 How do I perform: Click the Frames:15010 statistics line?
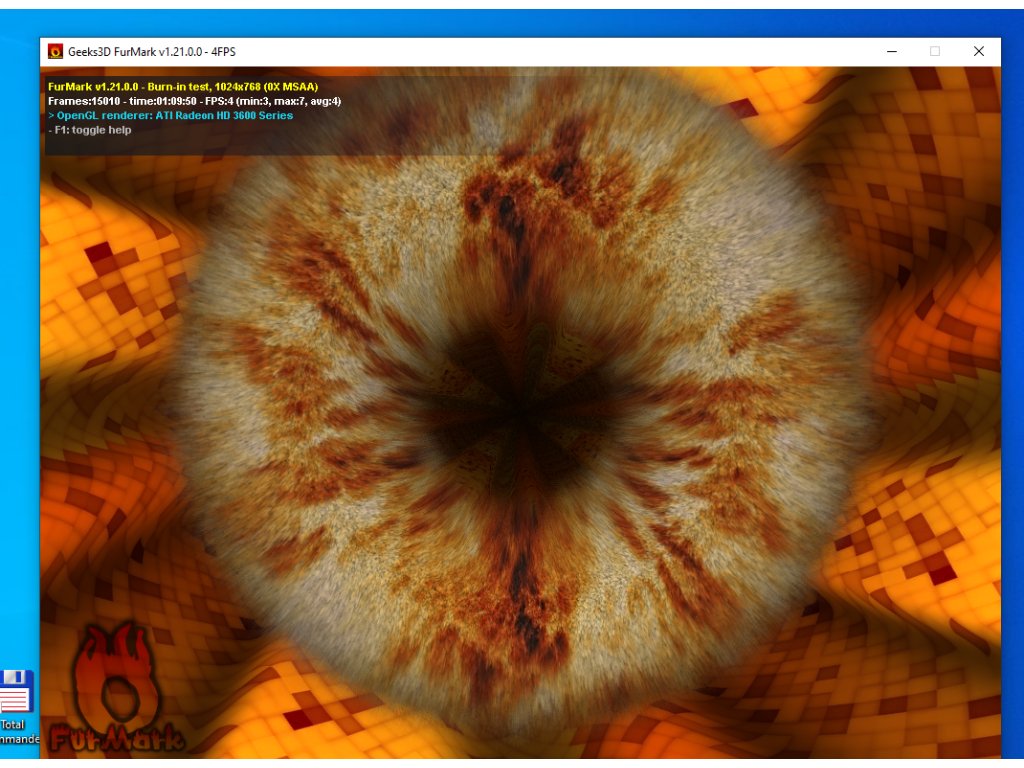coord(195,101)
